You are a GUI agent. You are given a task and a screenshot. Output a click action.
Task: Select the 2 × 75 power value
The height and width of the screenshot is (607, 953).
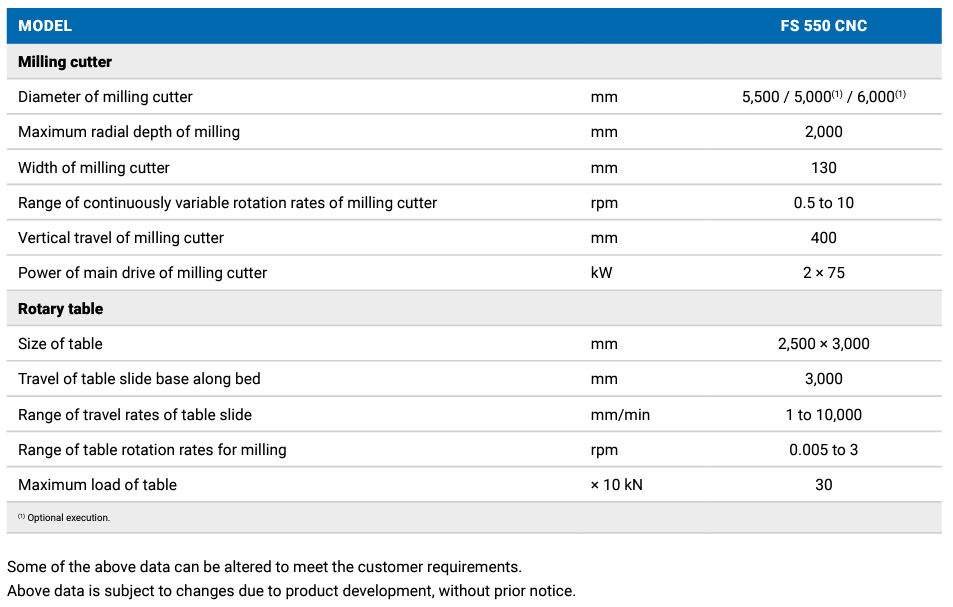click(x=823, y=273)
